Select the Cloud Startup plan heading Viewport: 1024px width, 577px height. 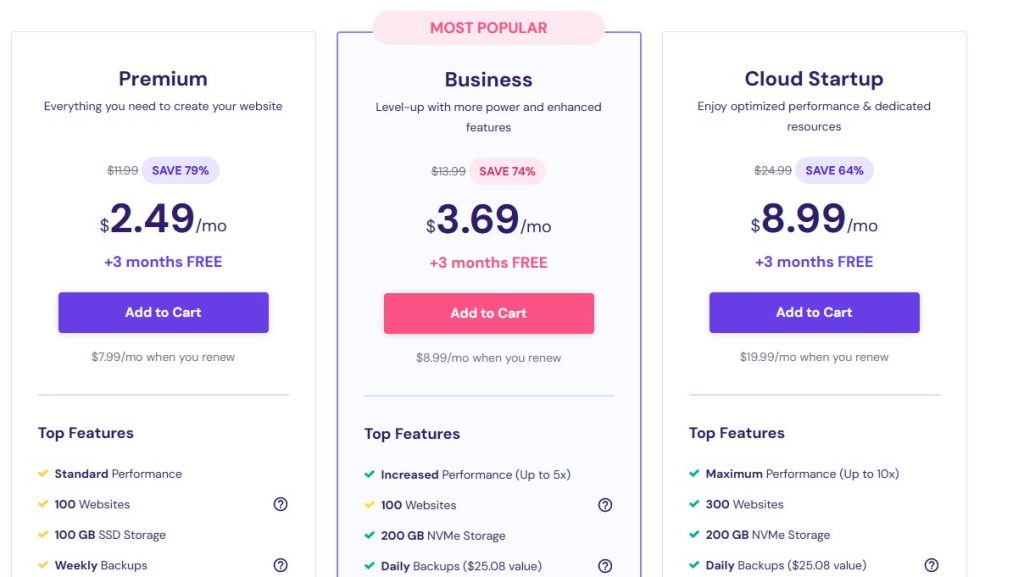tap(814, 79)
